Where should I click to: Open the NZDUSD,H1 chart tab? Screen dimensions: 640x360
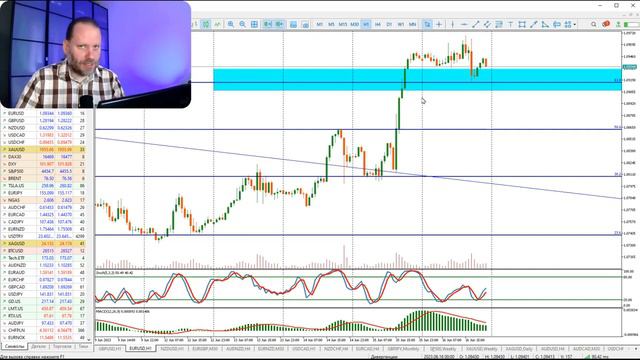point(171,349)
